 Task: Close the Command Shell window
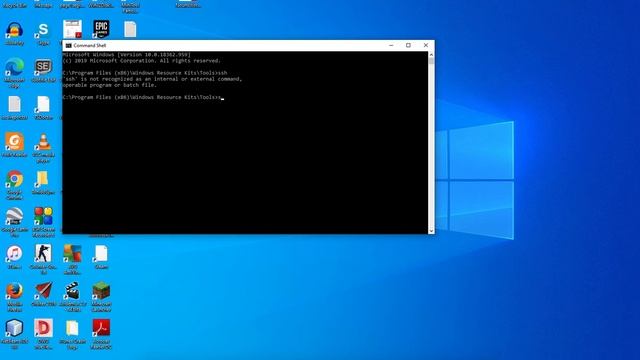(426, 45)
